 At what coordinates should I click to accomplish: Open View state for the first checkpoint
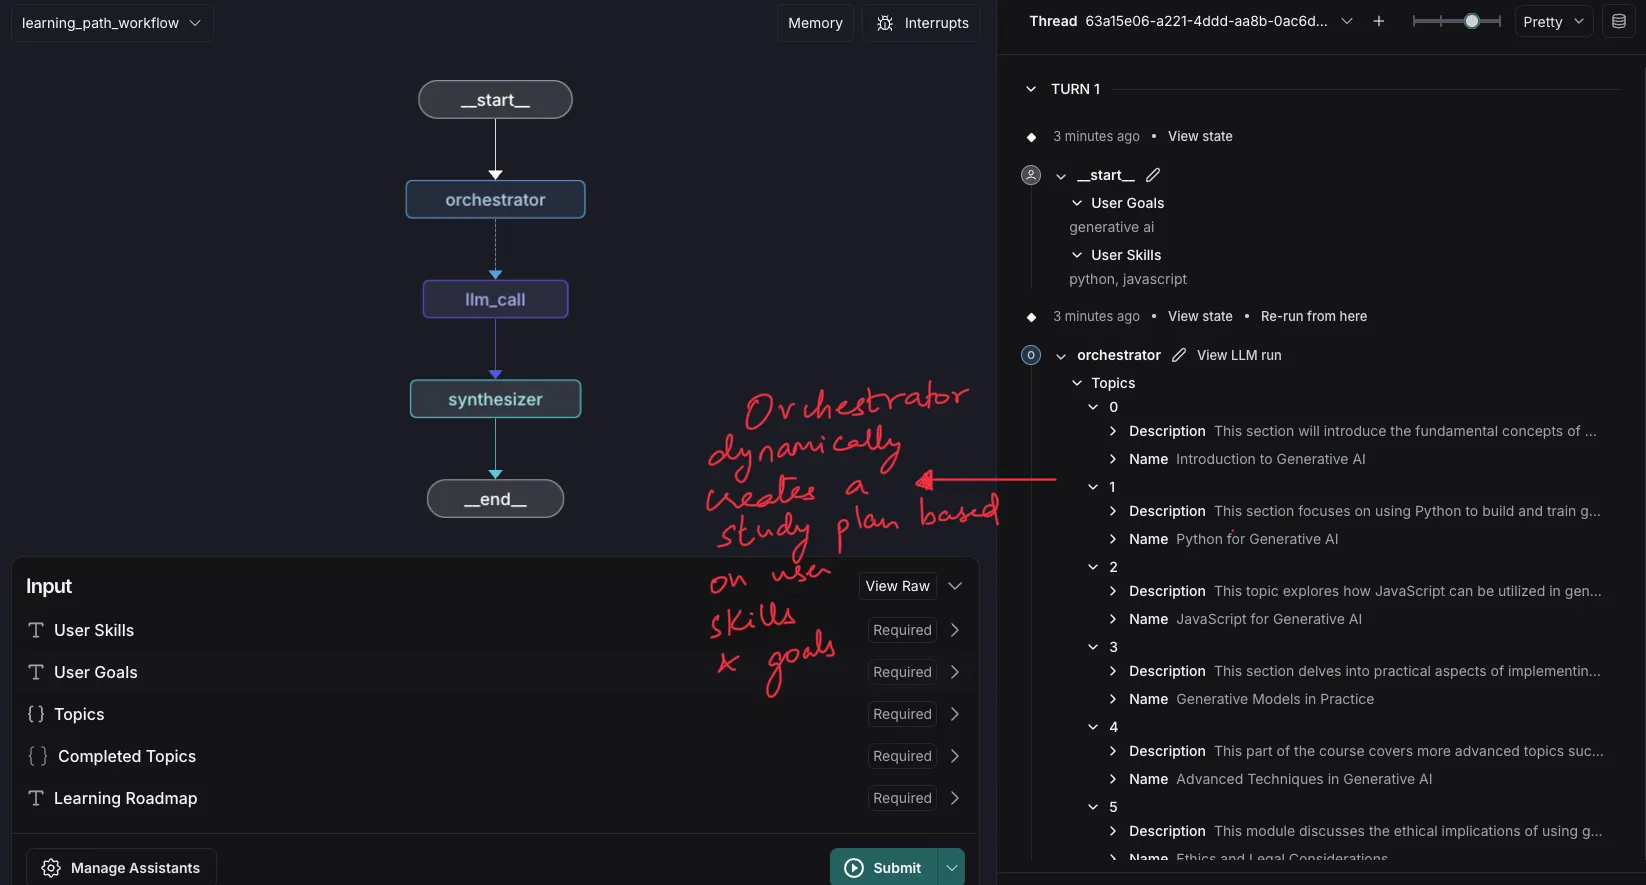coord(1200,136)
